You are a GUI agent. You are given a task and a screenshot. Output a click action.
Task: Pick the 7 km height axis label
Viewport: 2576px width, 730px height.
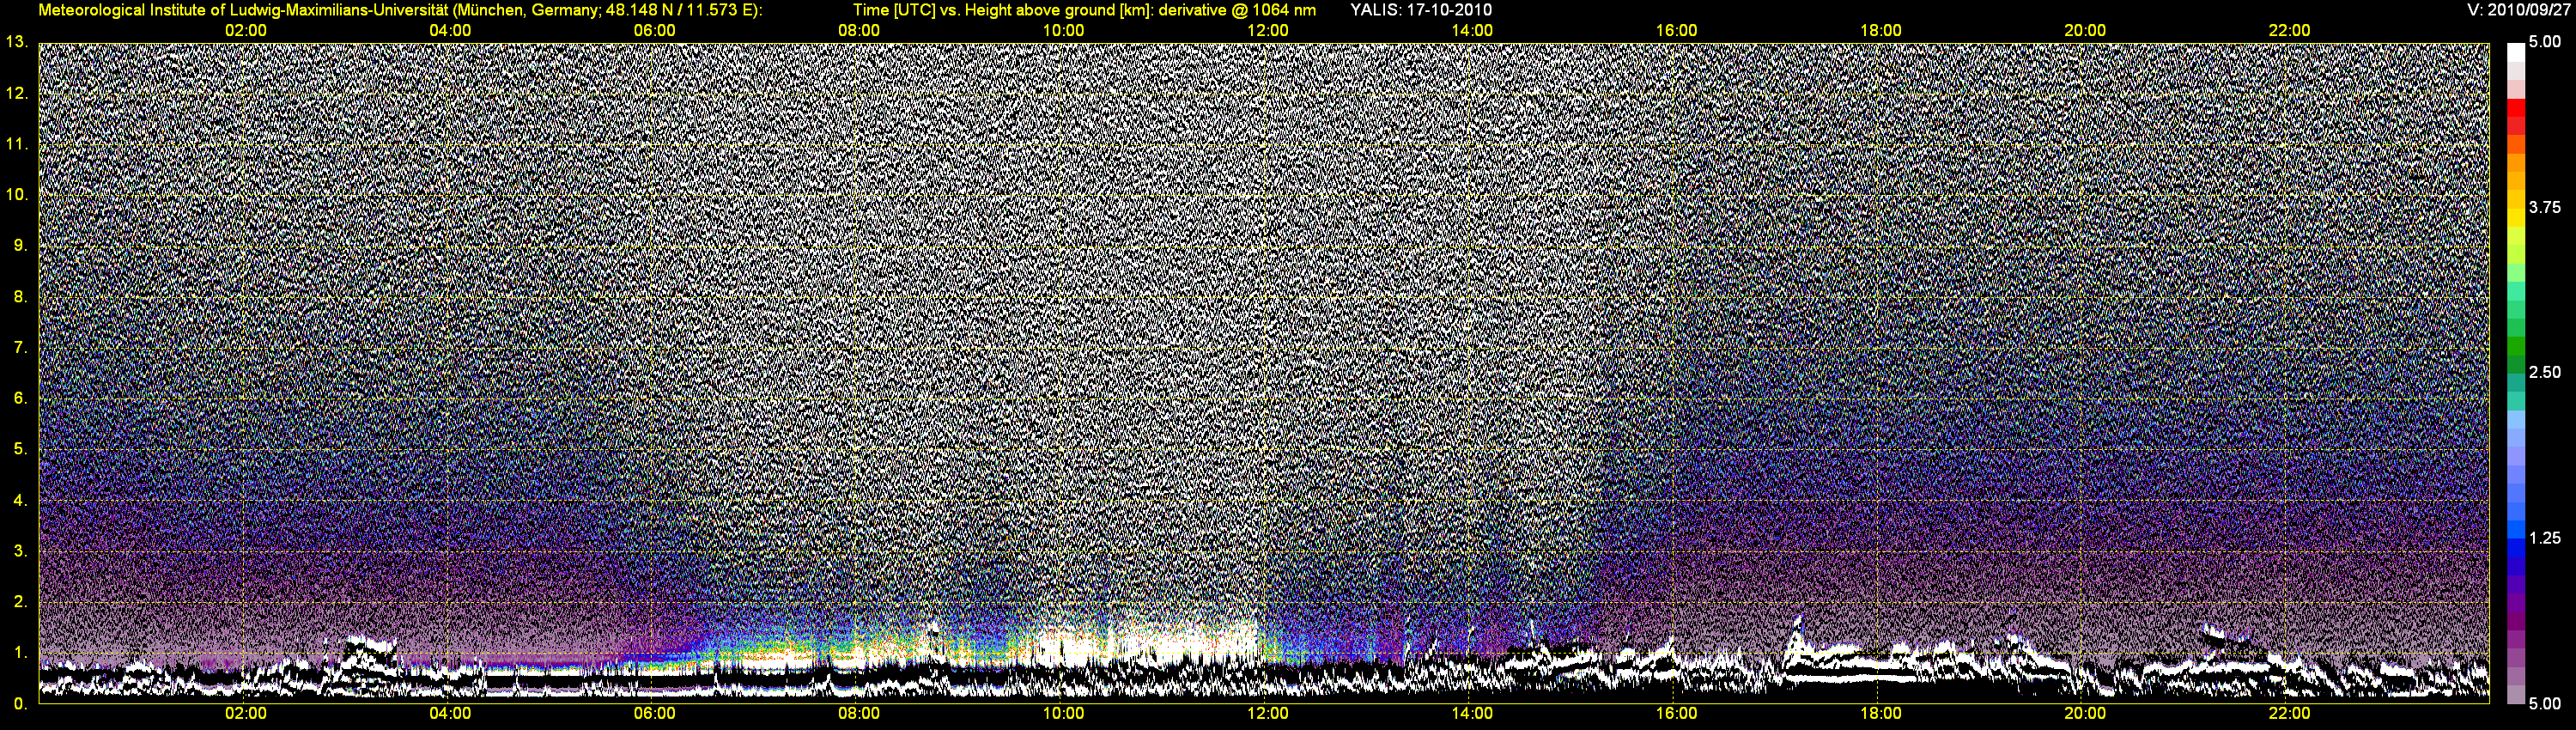[20, 347]
